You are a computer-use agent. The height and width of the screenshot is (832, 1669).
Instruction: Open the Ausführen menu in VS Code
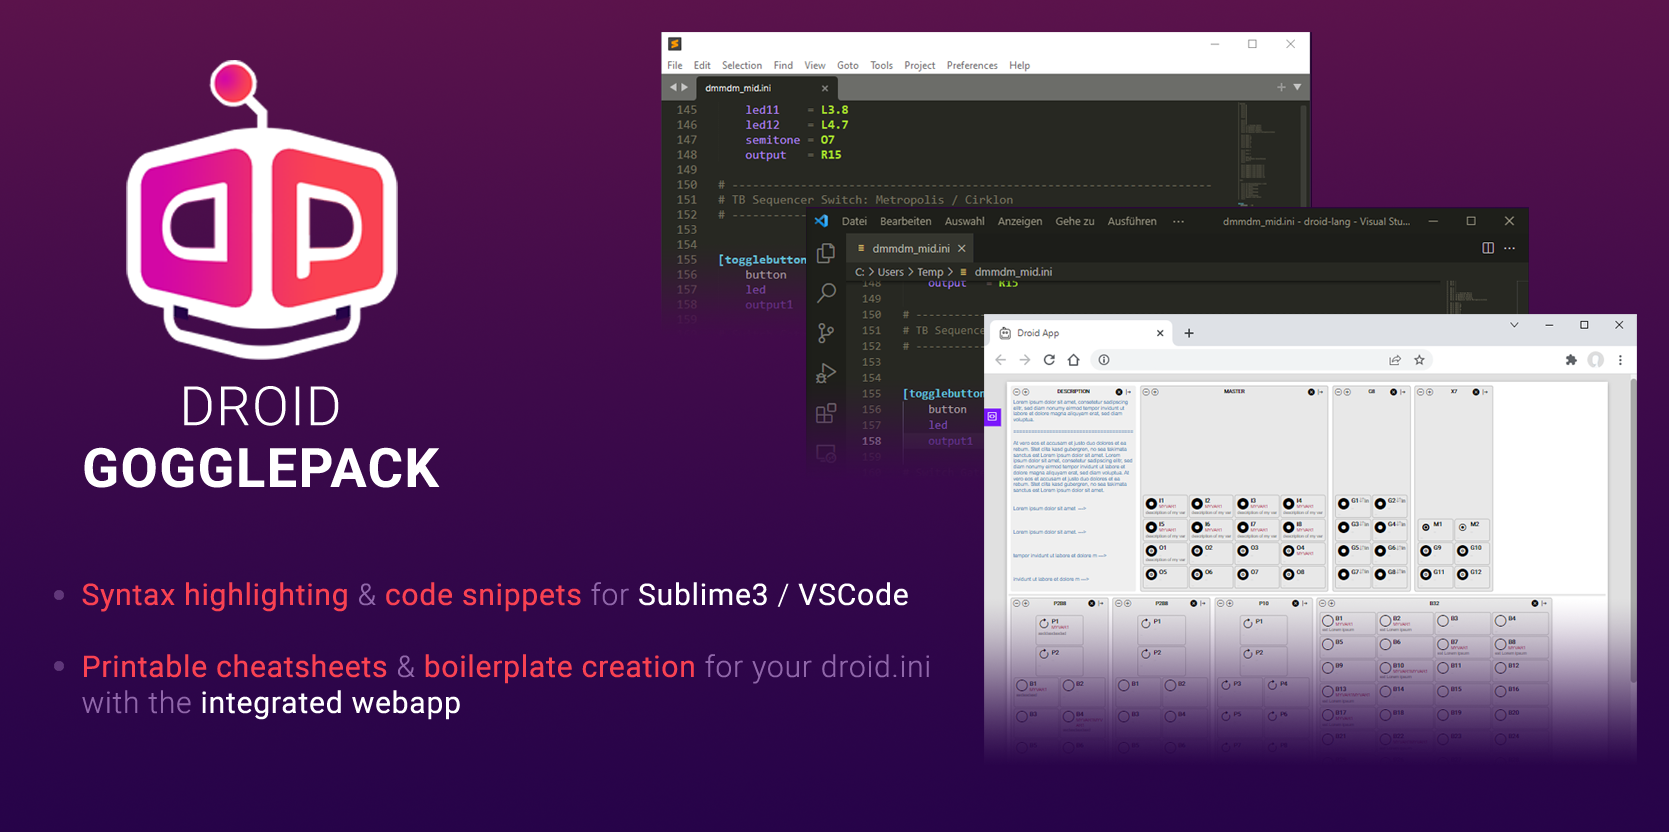point(1132,221)
